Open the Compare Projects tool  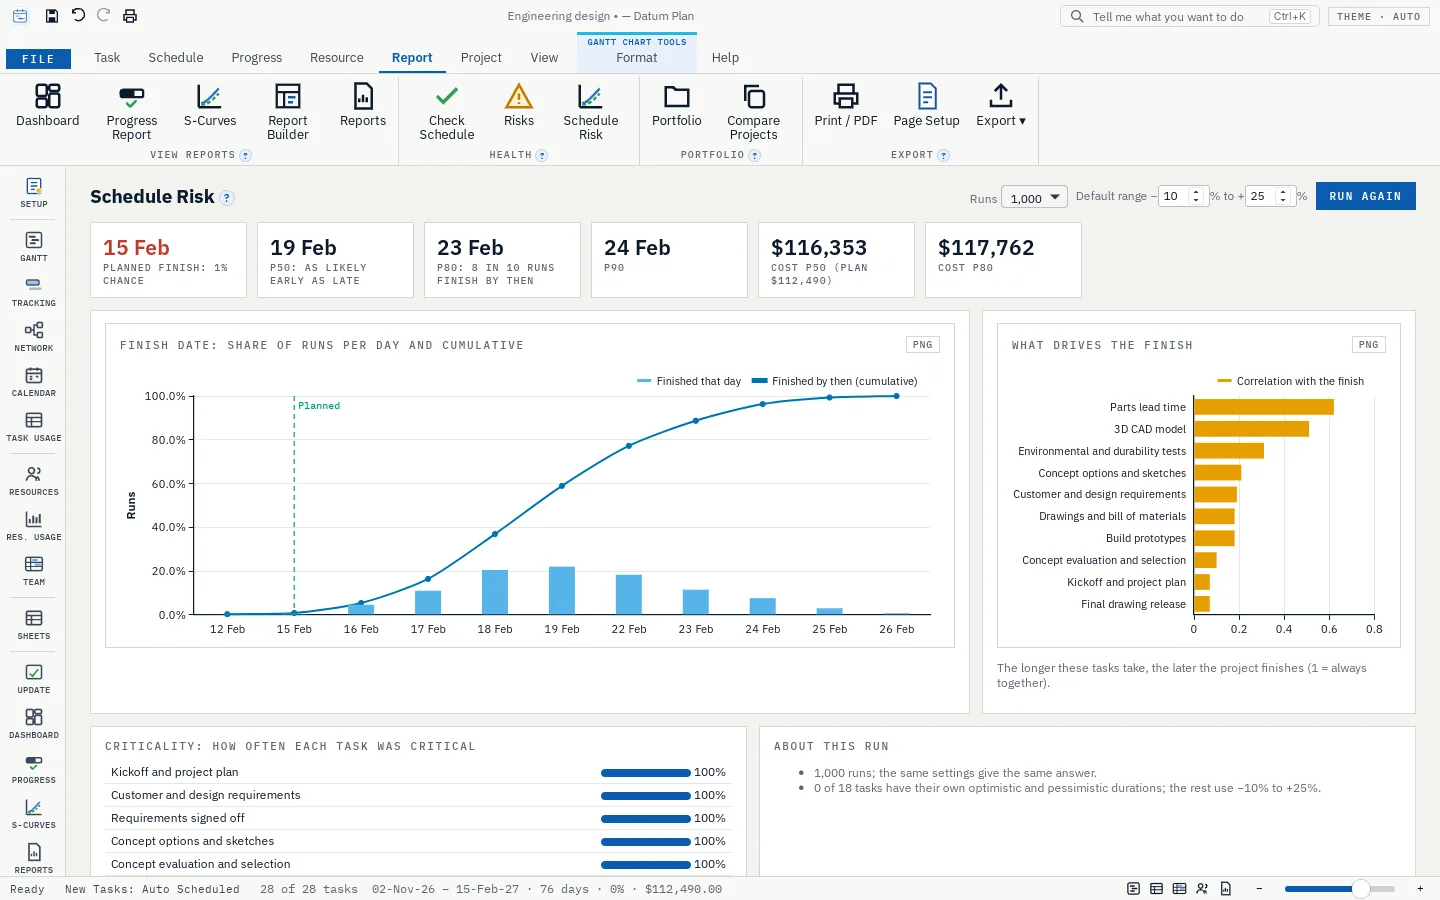click(x=753, y=112)
